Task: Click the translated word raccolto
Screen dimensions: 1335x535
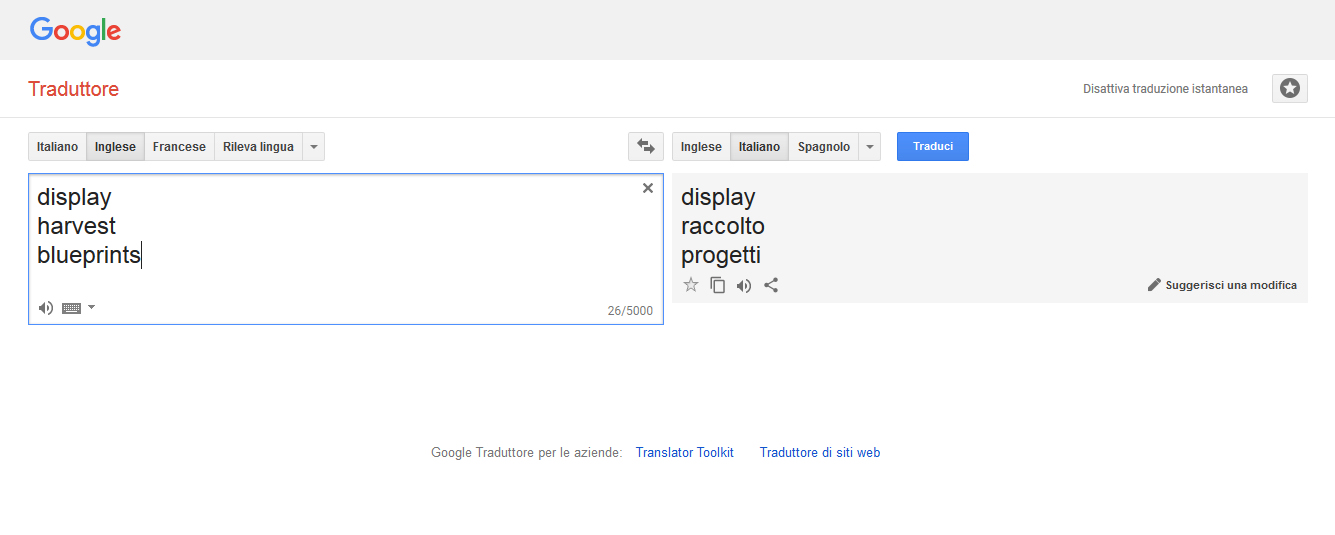Action: tap(723, 226)
